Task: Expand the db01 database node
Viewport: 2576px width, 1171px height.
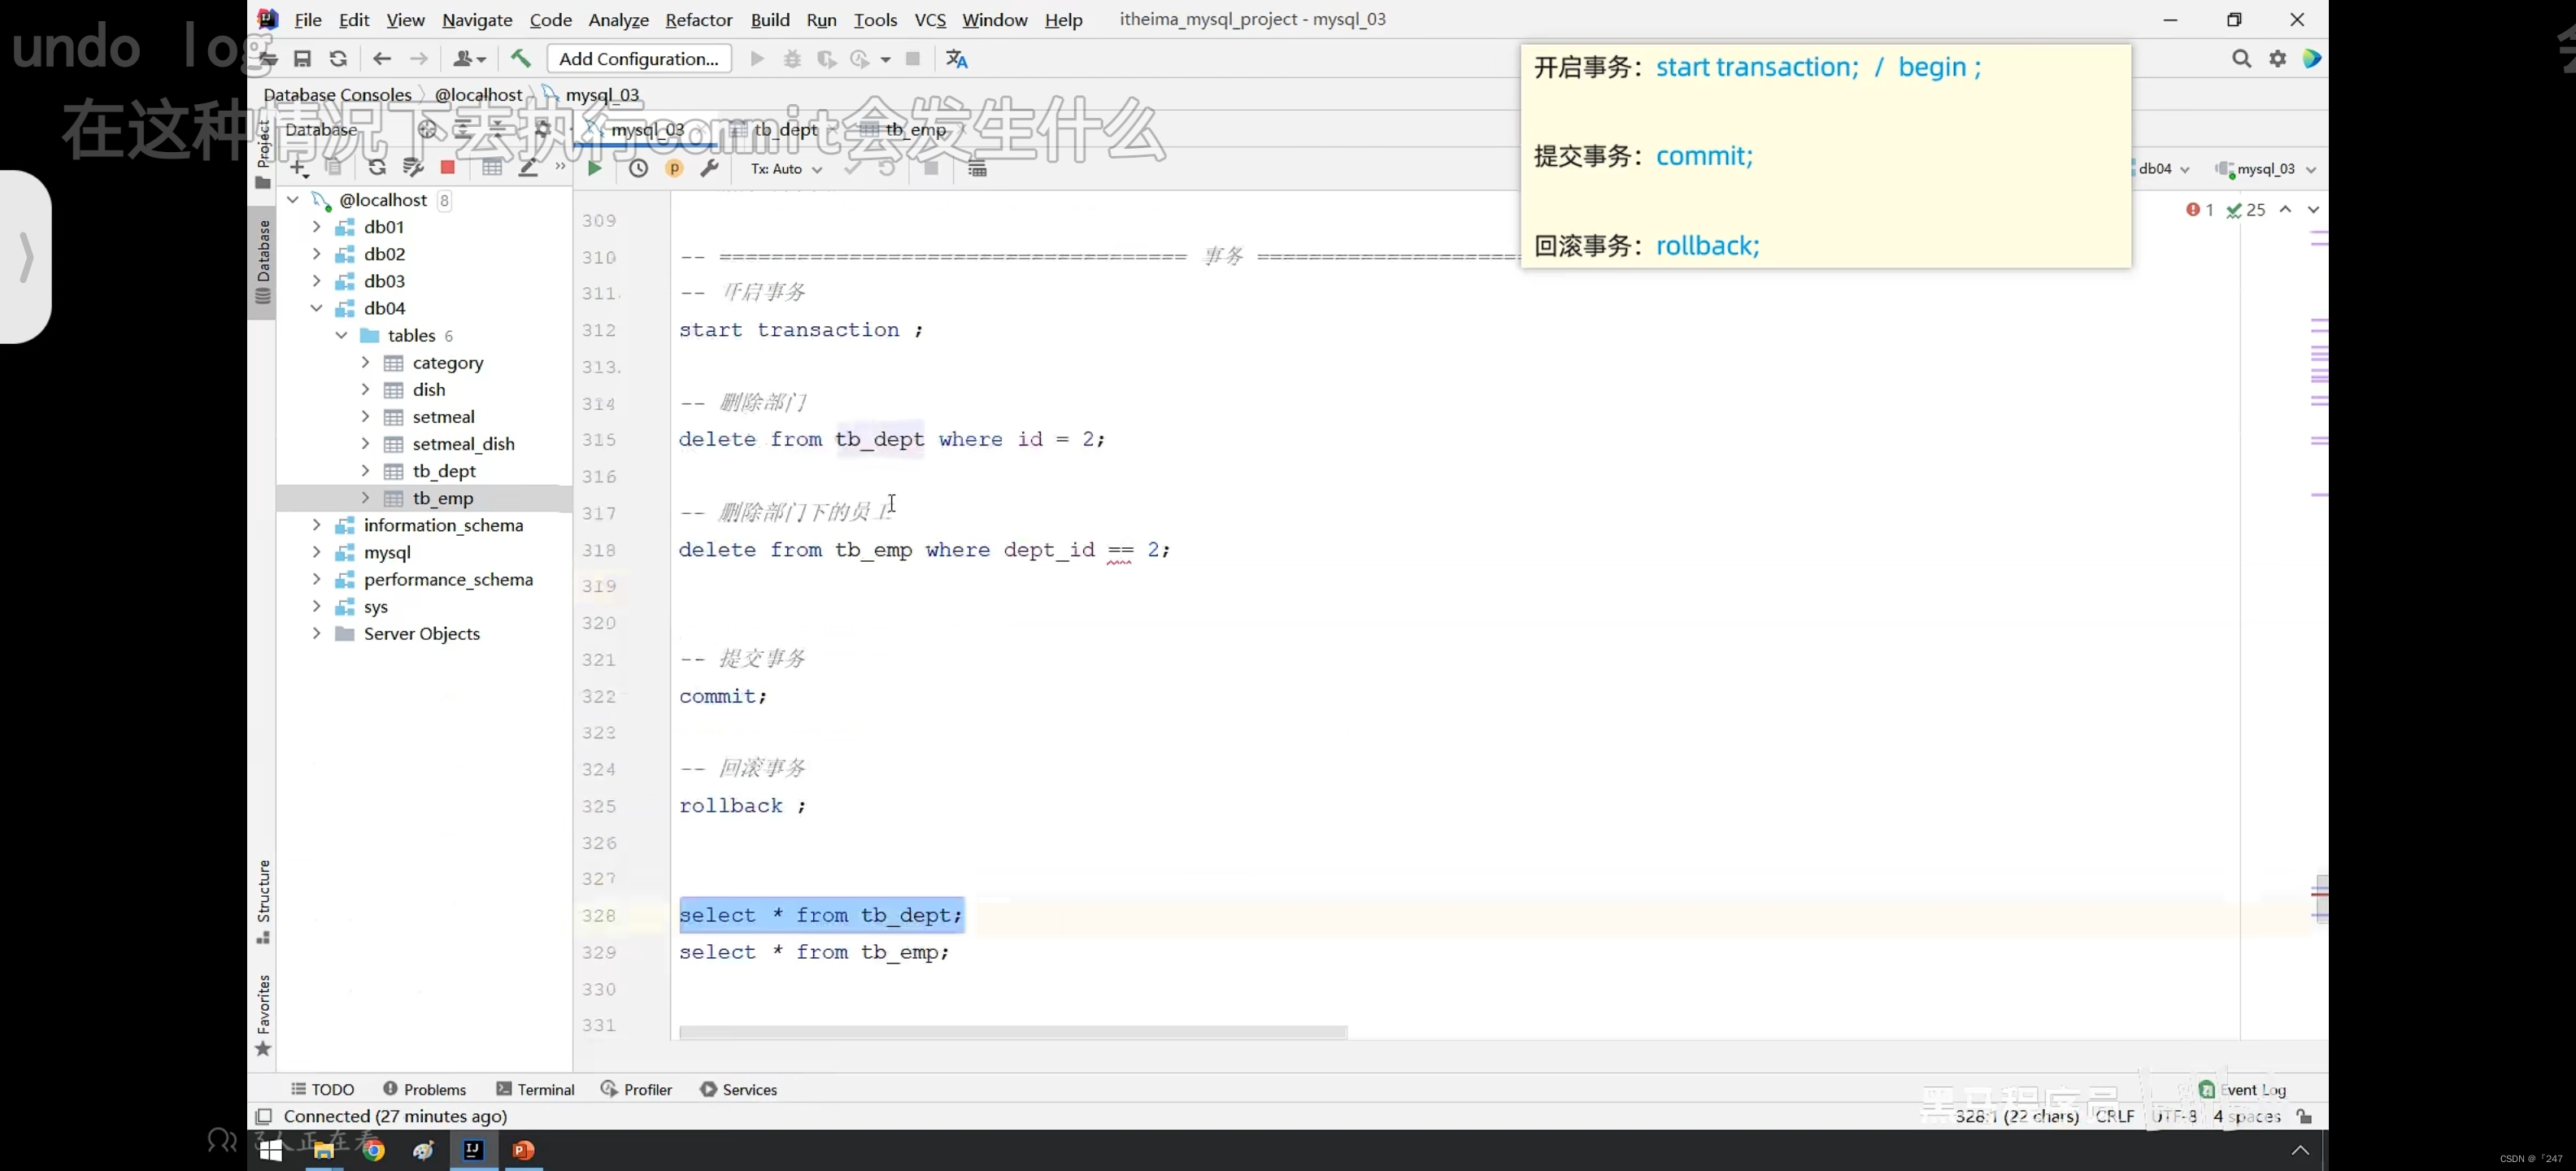Action: (316, 227)
